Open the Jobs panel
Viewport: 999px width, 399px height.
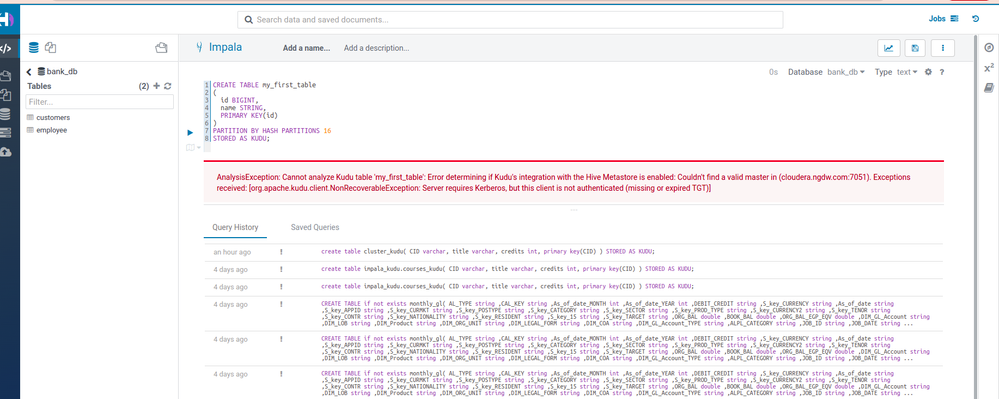coord(944,19)
